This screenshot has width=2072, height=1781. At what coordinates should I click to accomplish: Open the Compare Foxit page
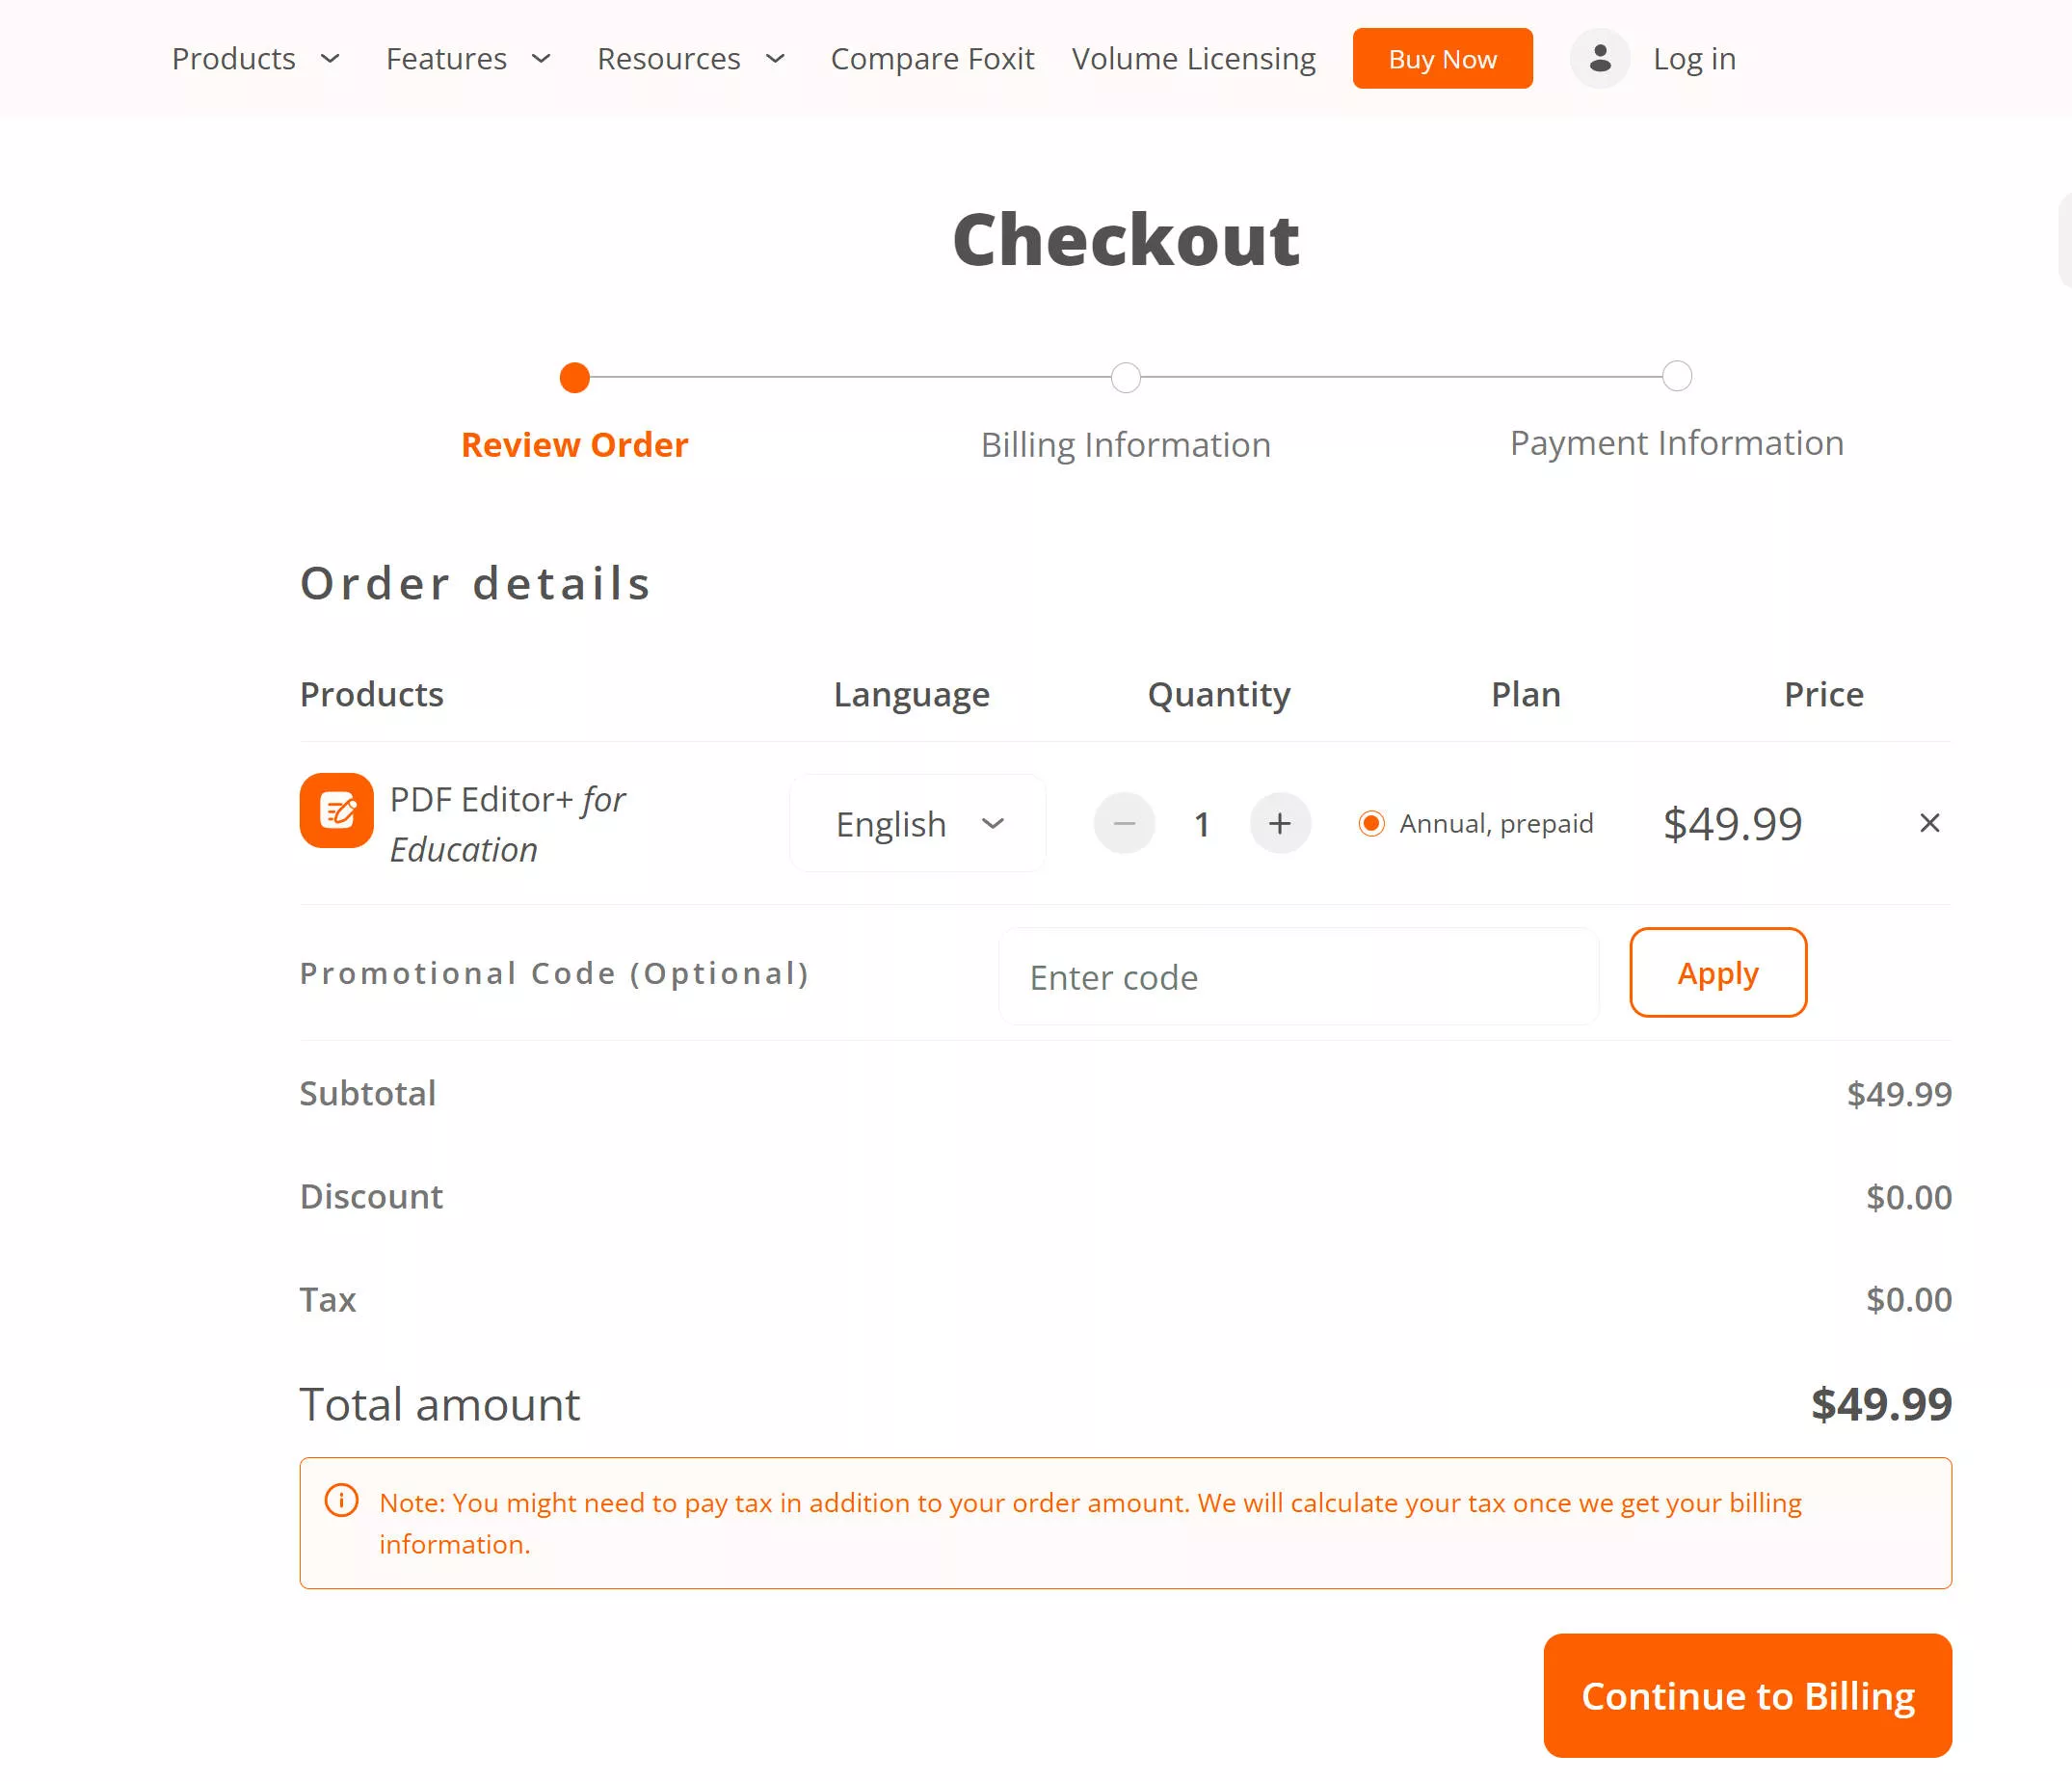932,59
